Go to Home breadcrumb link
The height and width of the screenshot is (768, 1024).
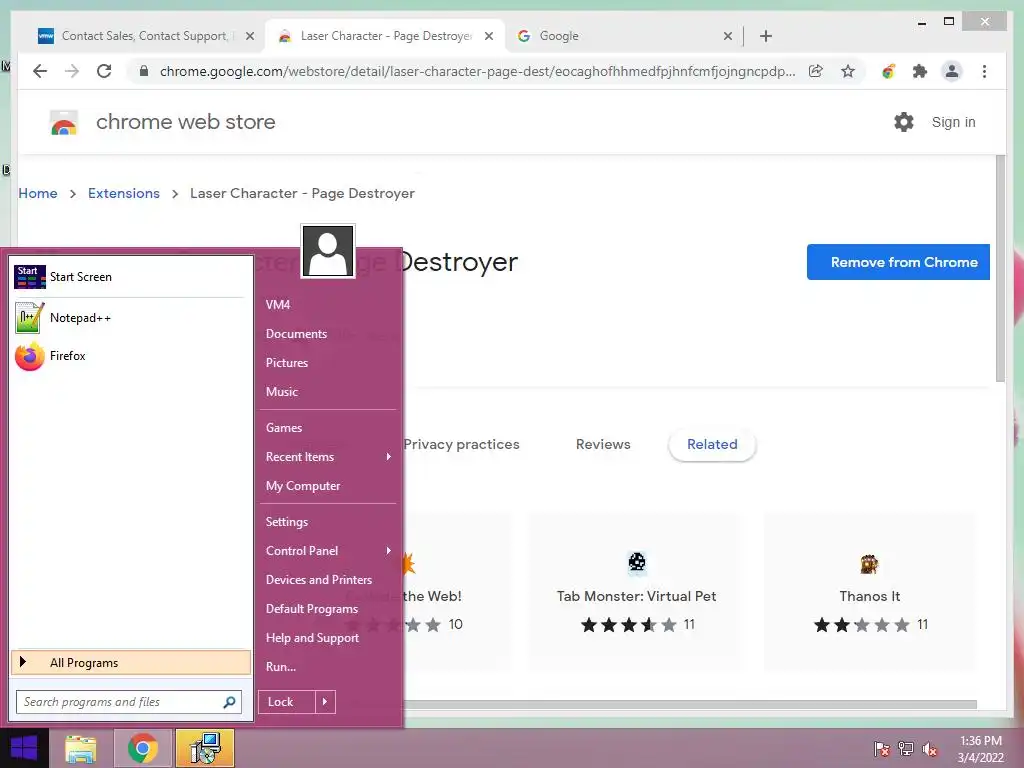(x=38, y=193)
